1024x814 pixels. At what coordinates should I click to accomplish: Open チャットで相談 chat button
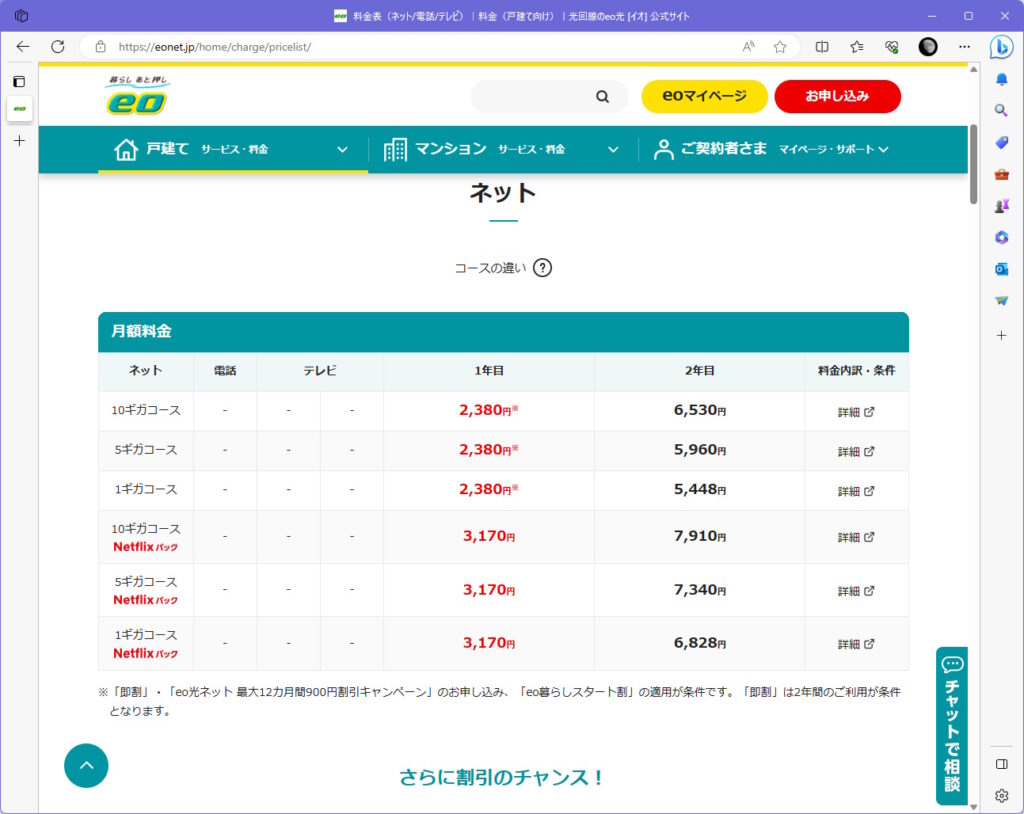(952, 726)
